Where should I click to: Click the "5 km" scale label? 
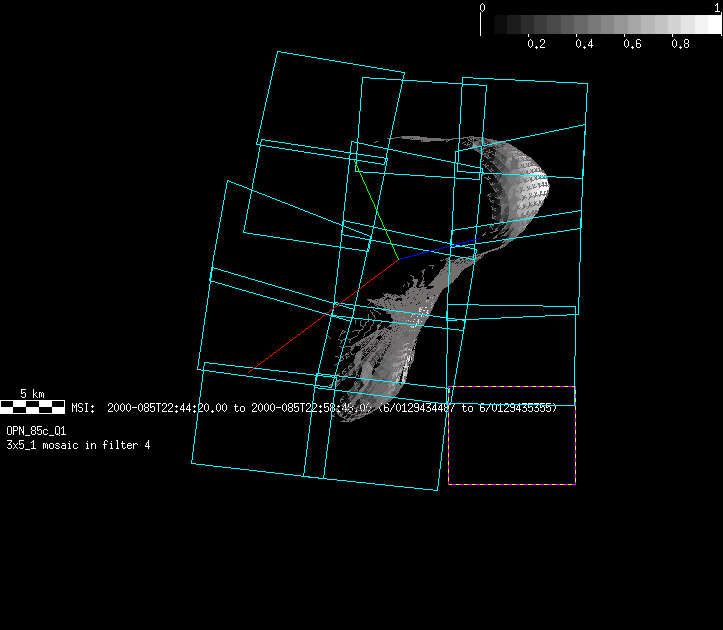[x=32, y=394]
